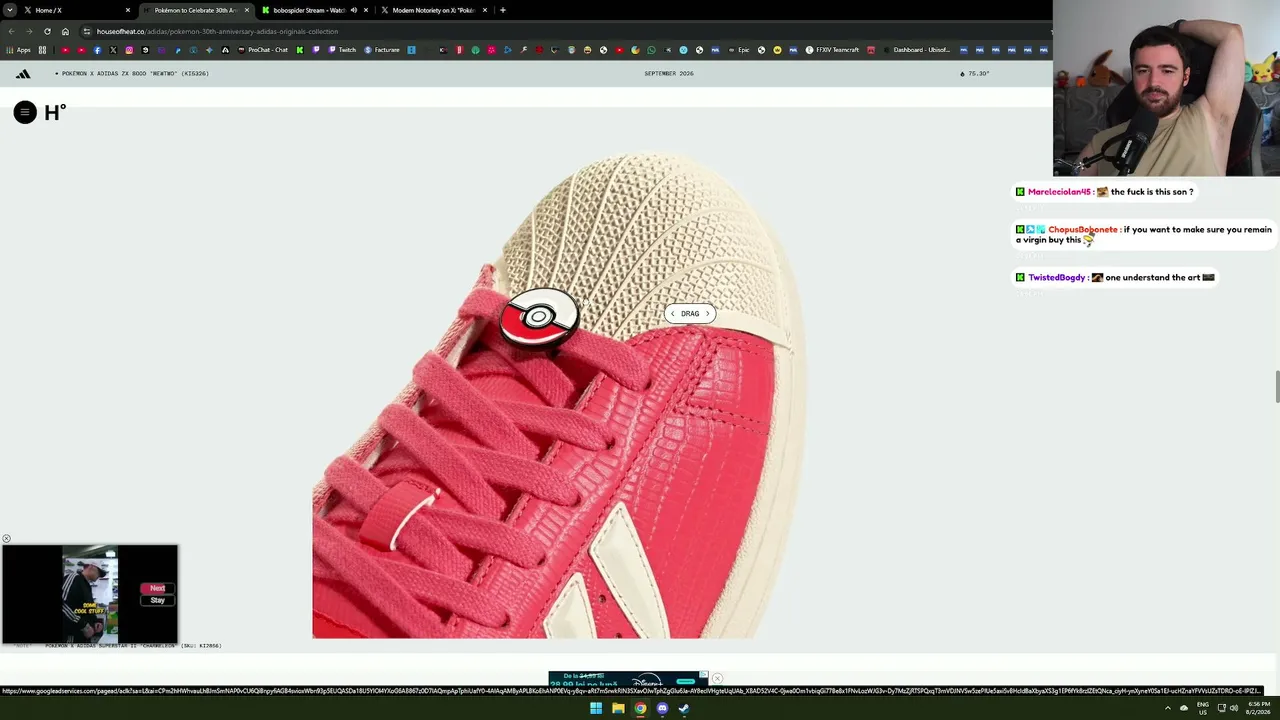Rotate shoe left with DRAG left arrow

[673, 314]
